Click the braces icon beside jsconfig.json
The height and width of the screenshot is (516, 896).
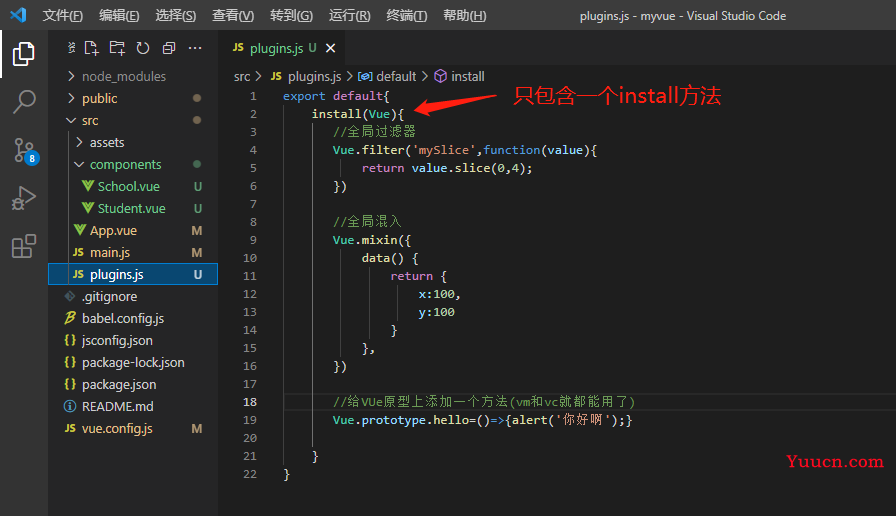tap(70, 340)
